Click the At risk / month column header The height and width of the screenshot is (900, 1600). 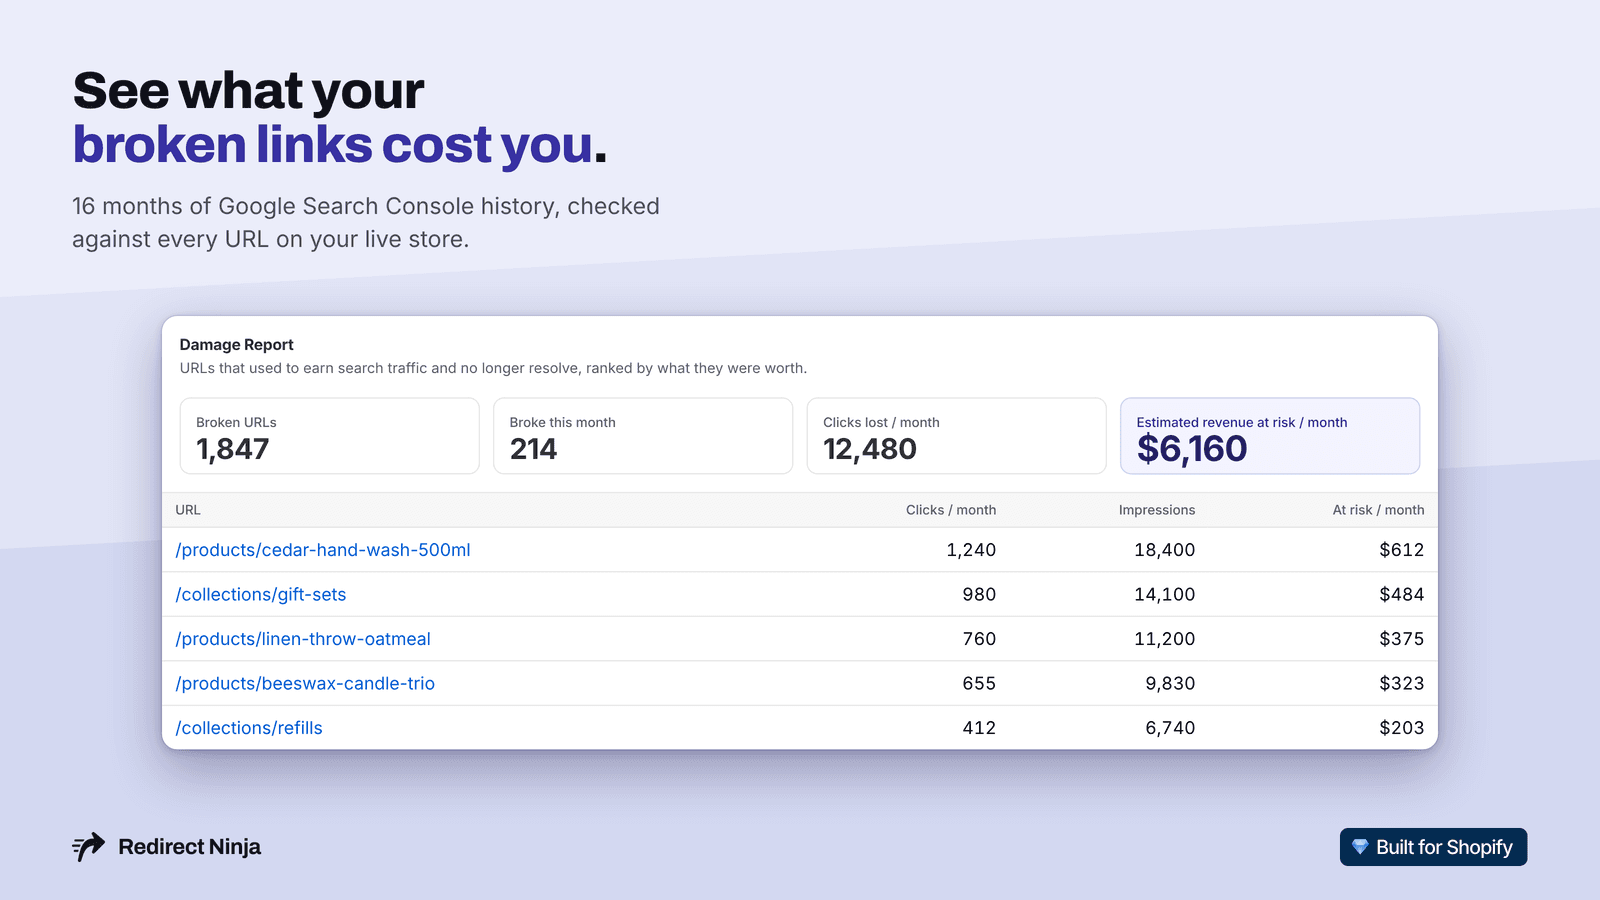point(1378,510)
